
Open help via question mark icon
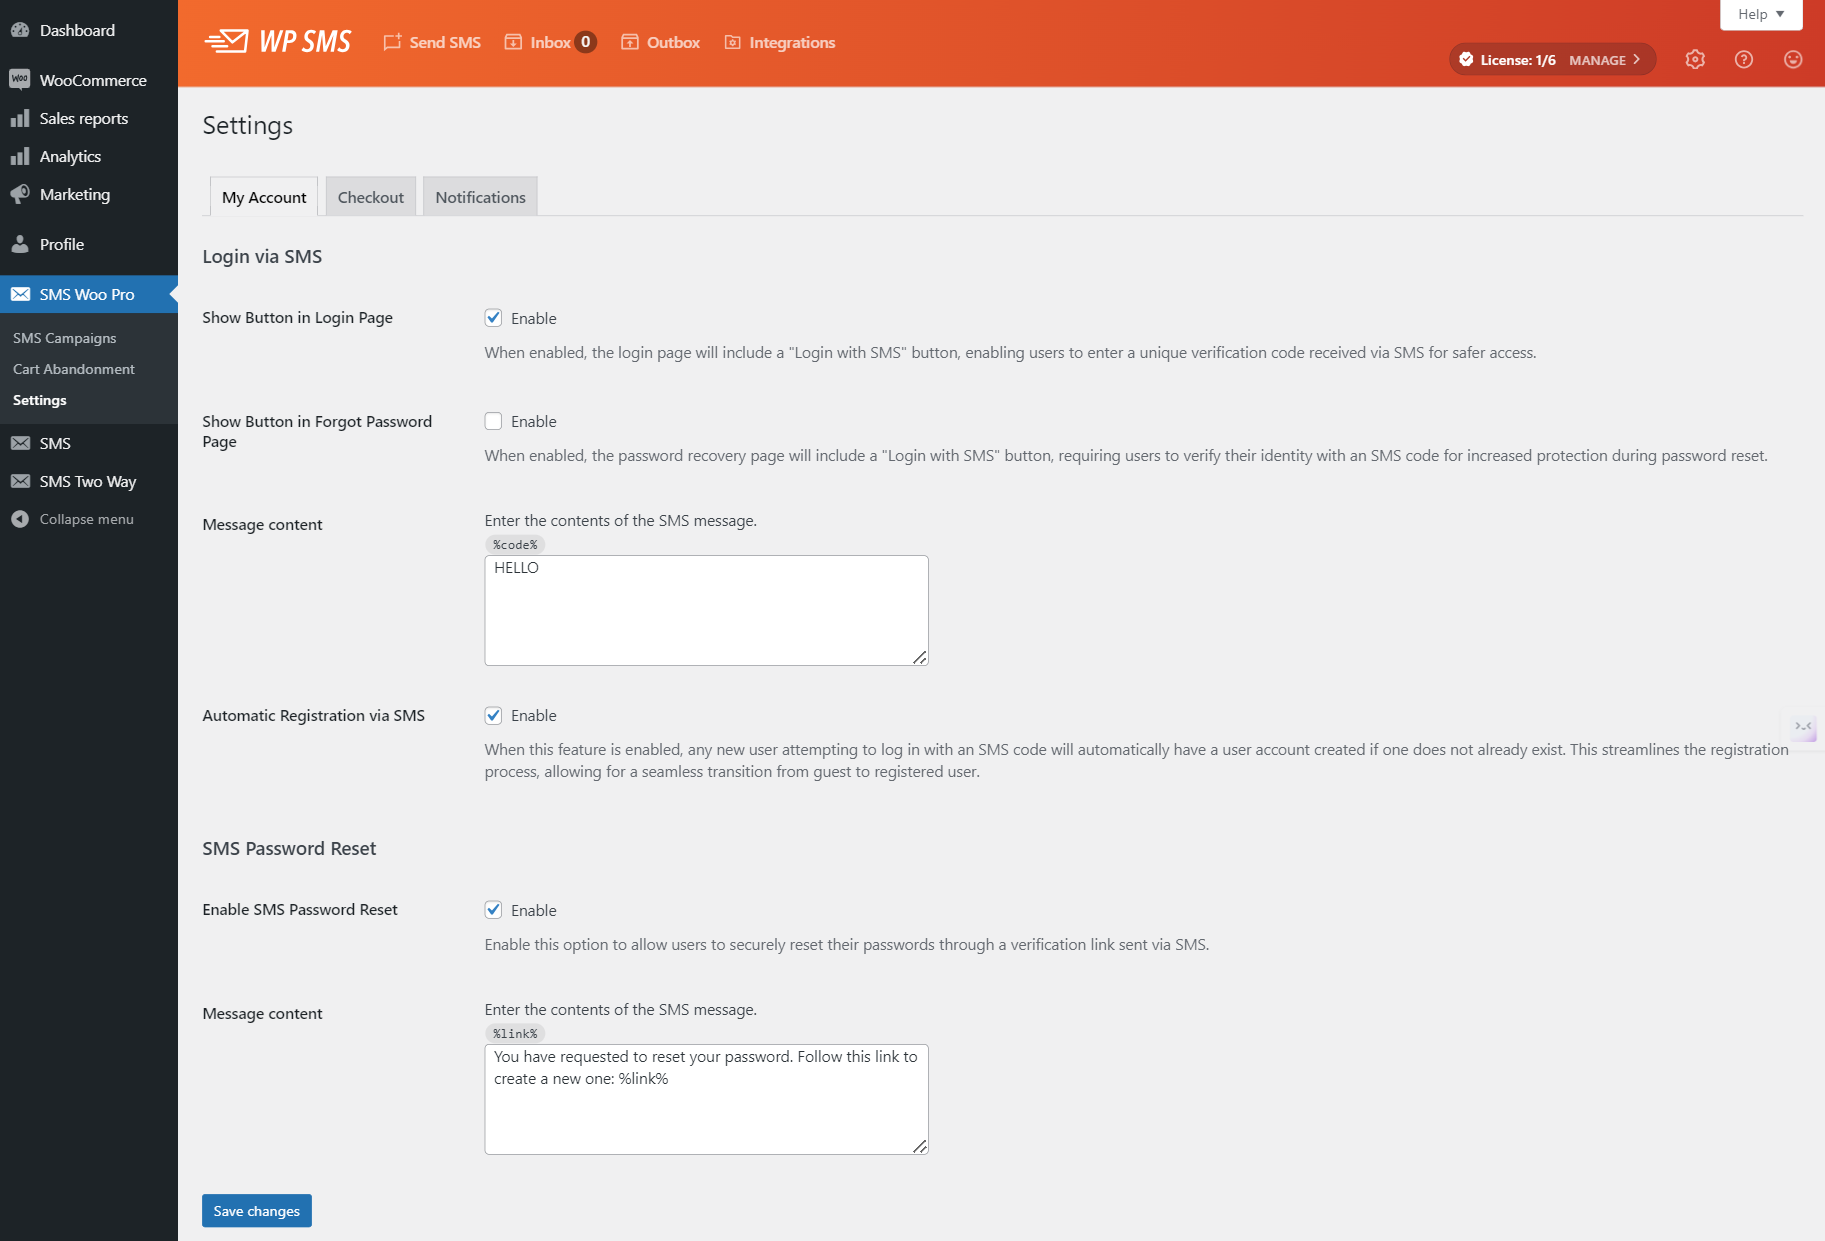(1744, 59)
